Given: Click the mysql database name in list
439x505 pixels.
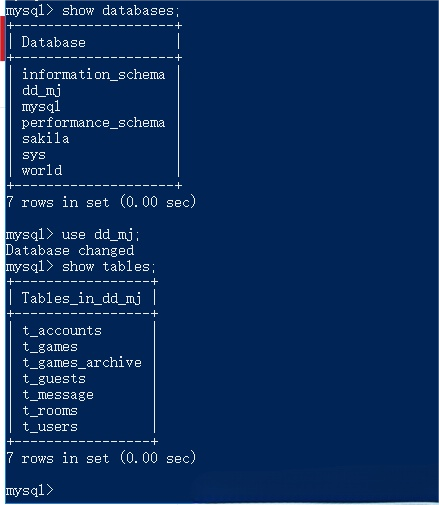Looking at the screenshot, I should click(41, 107).
